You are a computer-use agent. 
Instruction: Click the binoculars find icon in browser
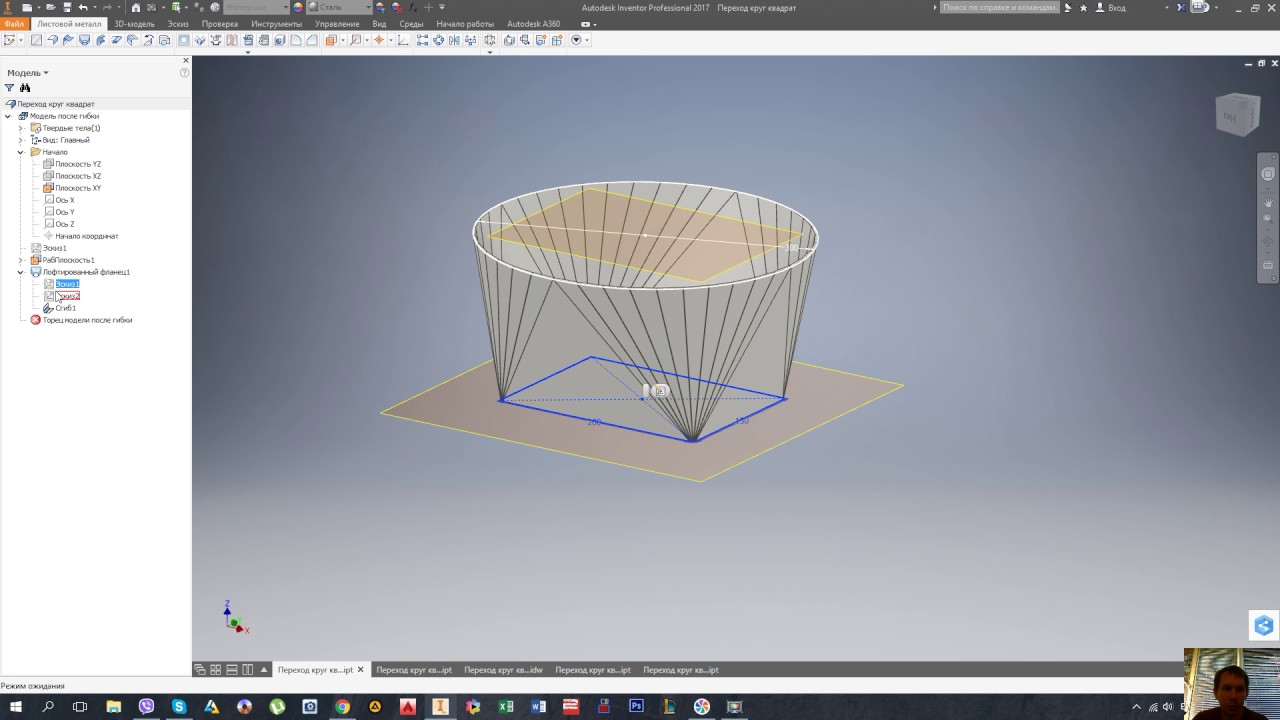25,88
